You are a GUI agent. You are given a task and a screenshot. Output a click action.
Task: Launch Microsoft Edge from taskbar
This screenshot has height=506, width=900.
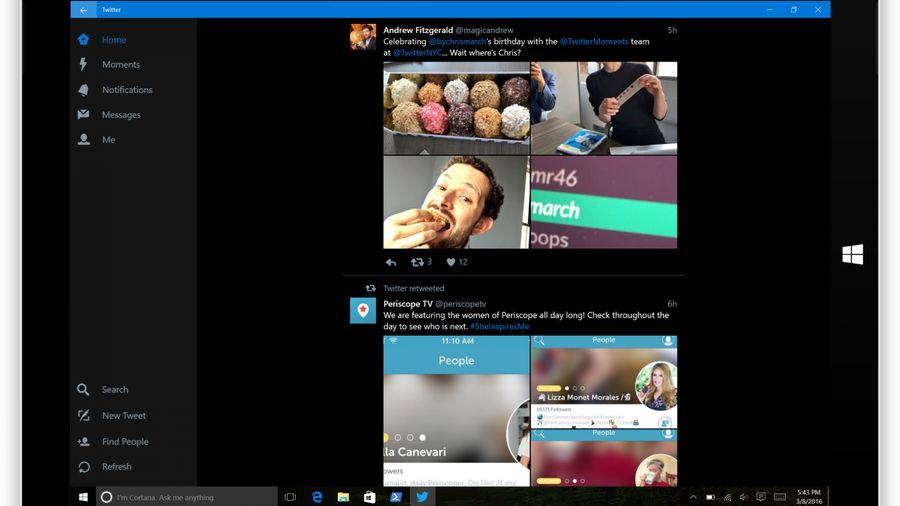click(317, 497)
